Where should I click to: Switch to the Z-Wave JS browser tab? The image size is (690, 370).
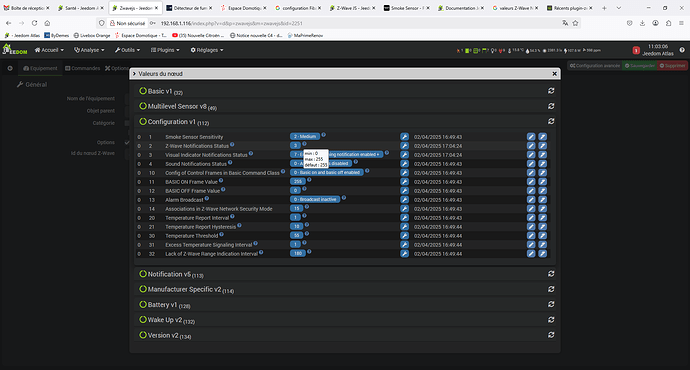[352, 8]
